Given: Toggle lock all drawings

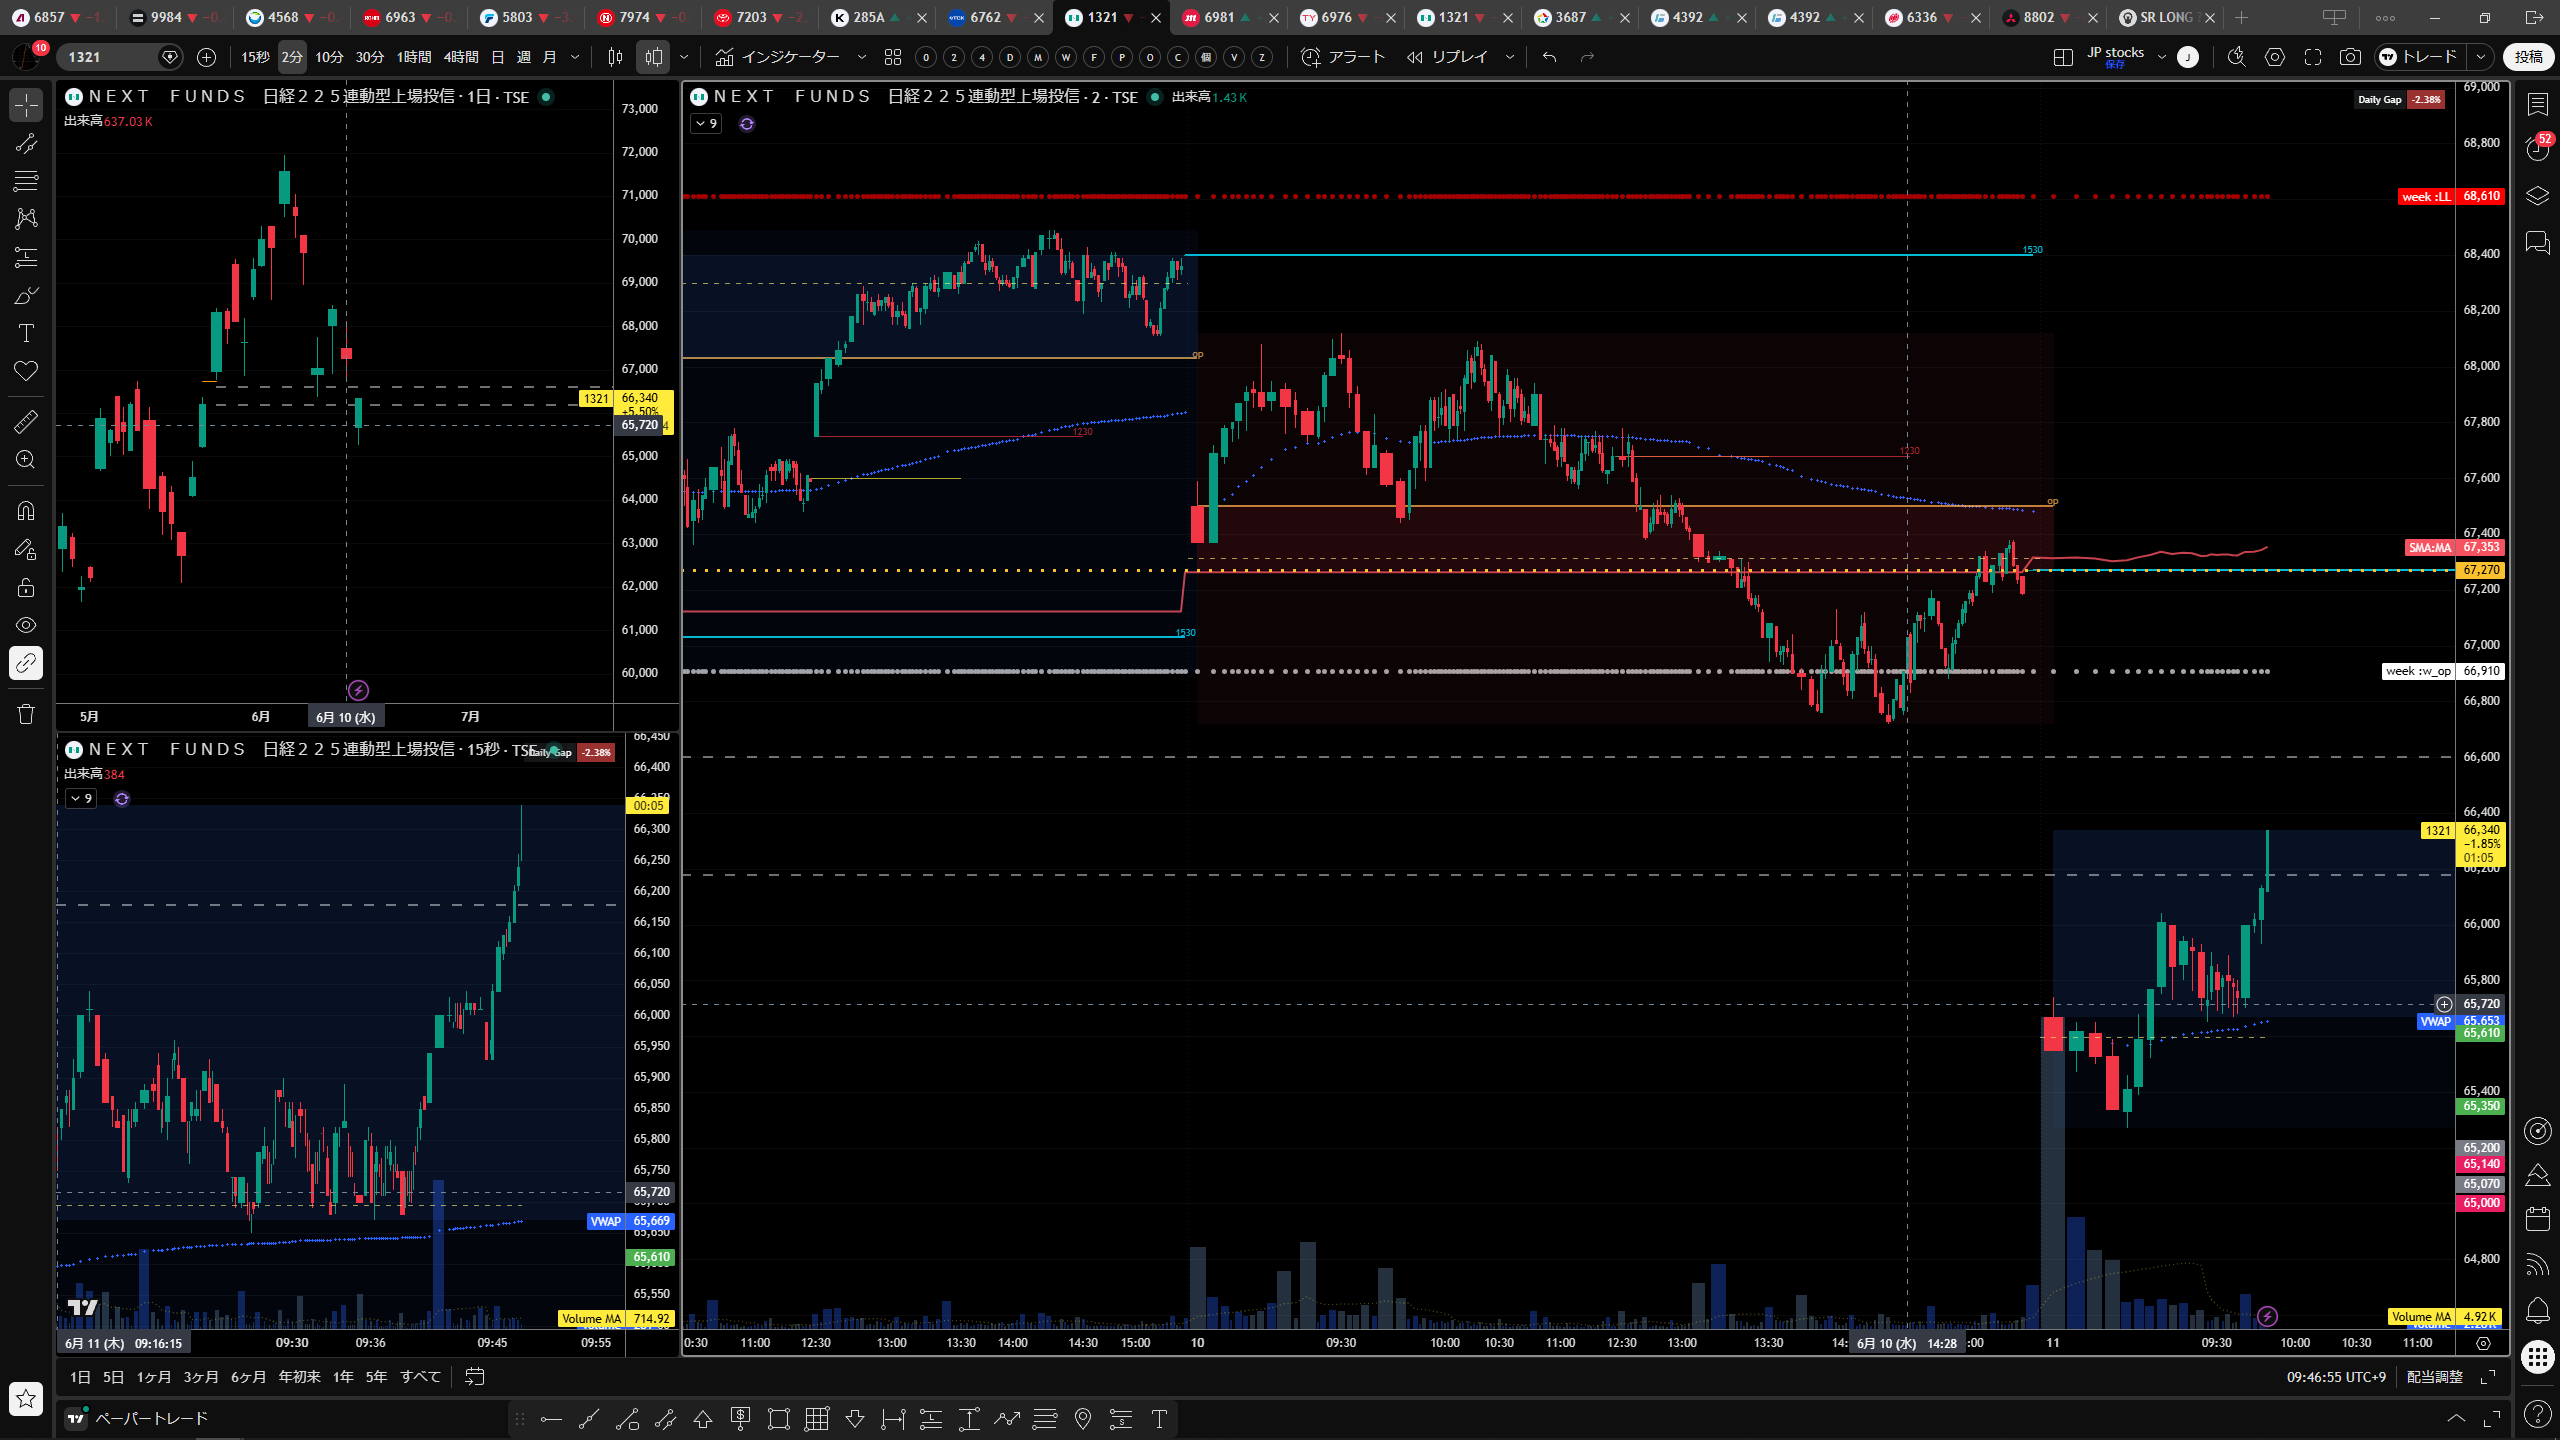Looking at the screenshot, I should coord(26,587).
